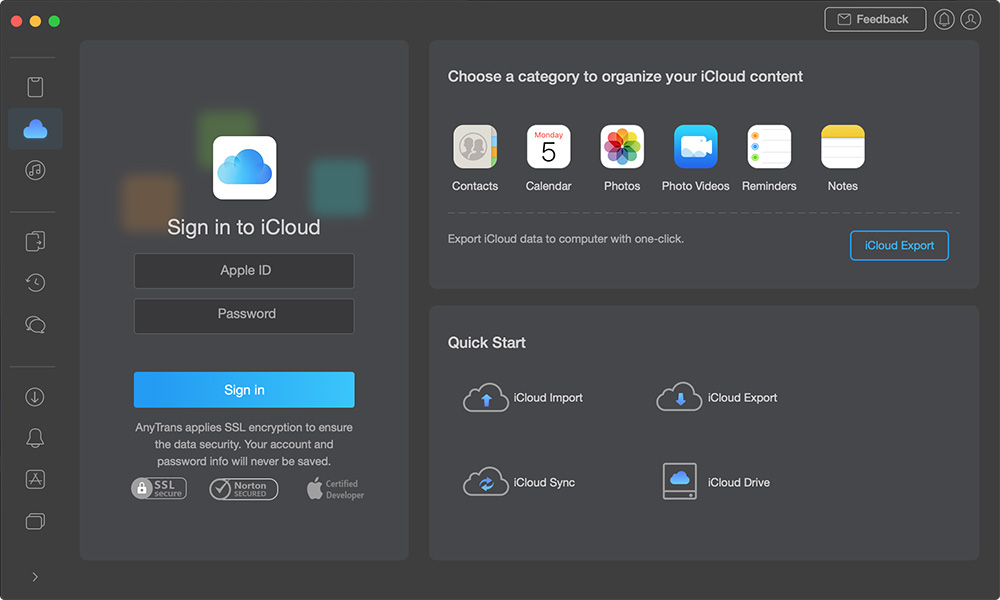Open notifications with the top-right bell icon
This screenshot has width=1000, height=600.
tap(944, 20)
